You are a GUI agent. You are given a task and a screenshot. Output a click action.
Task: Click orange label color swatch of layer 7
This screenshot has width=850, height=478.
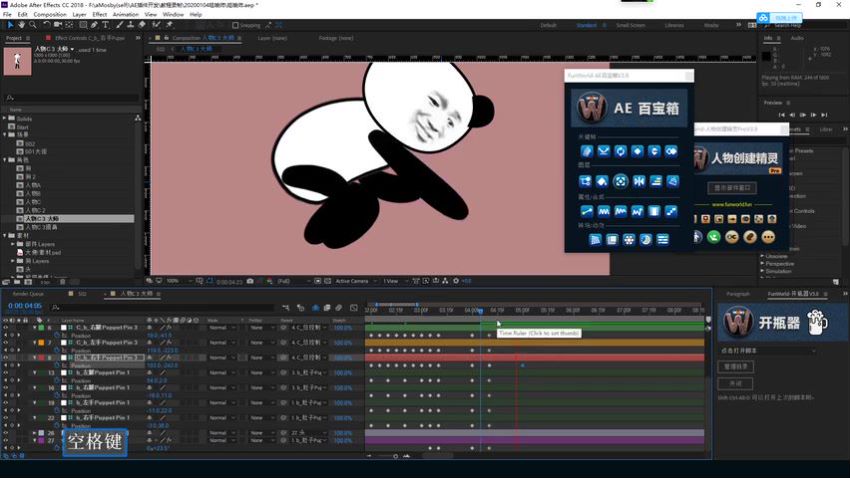coord(41,343)
